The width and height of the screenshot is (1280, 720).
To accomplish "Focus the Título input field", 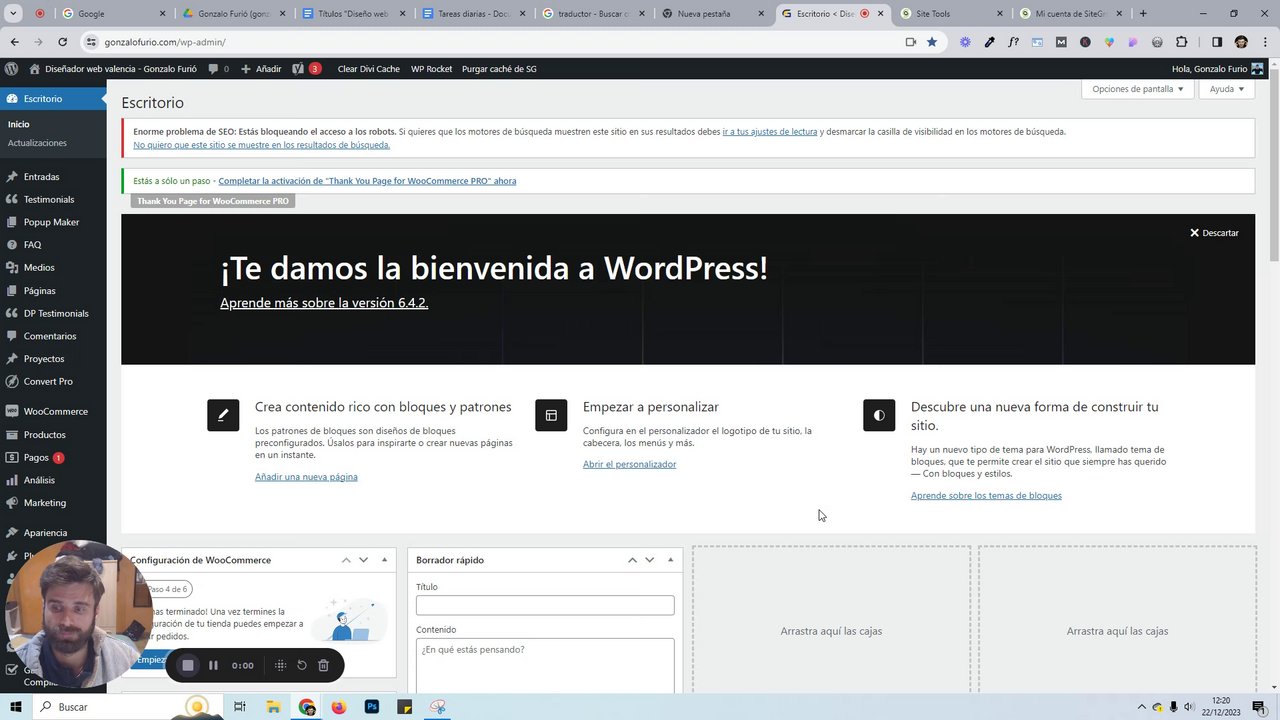I will point(545,605).
